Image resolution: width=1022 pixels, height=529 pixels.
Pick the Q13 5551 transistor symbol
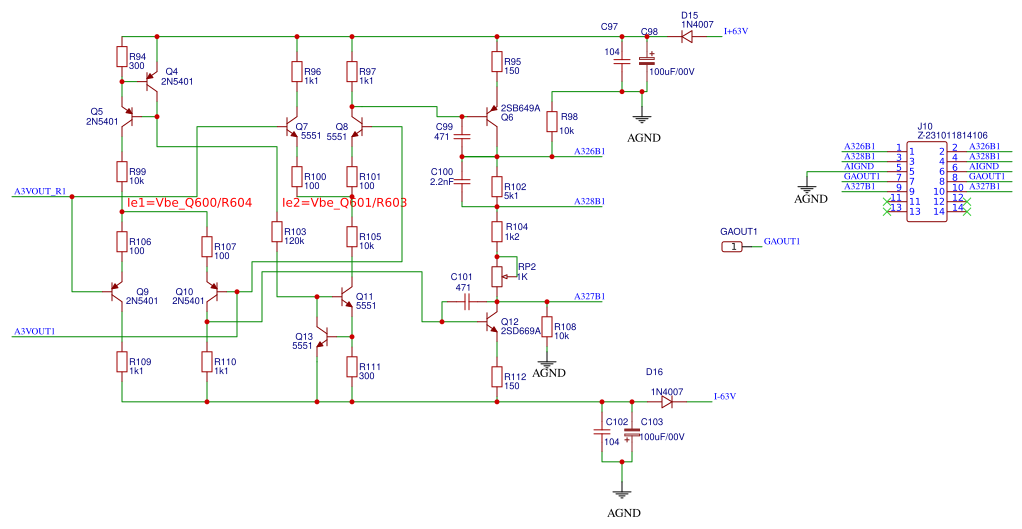pyautogui.click(x=322, y=336)
